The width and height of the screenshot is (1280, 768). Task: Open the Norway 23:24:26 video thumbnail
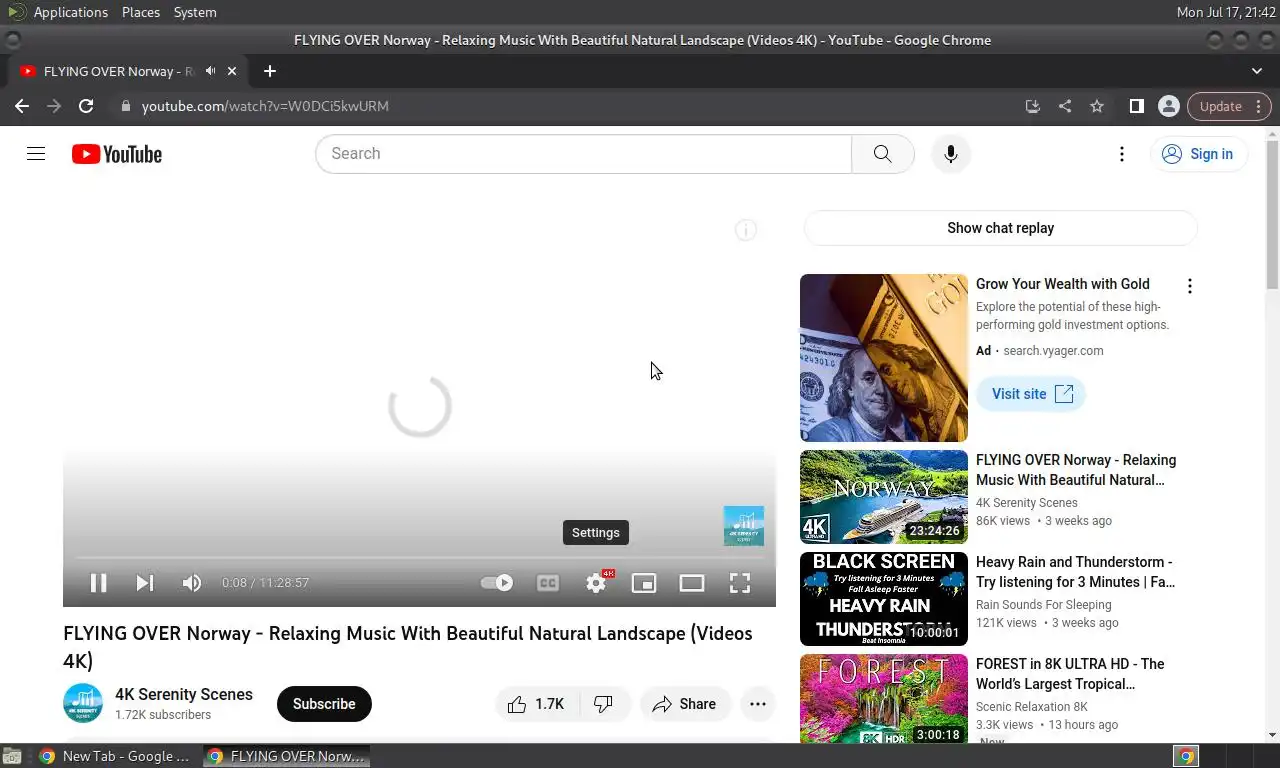(884, 497)
